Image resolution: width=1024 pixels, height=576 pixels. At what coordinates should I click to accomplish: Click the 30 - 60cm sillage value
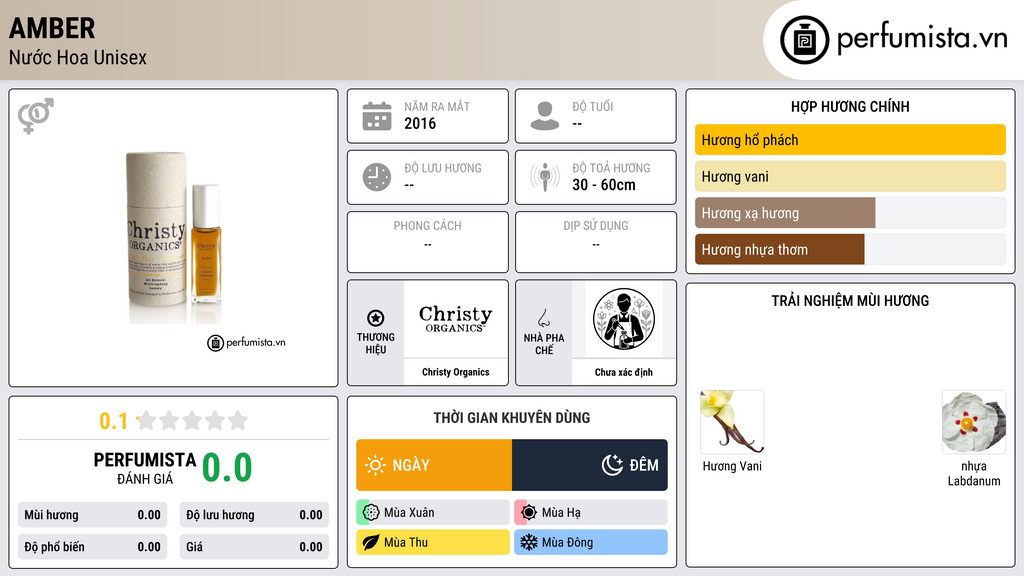click(604, 185)
